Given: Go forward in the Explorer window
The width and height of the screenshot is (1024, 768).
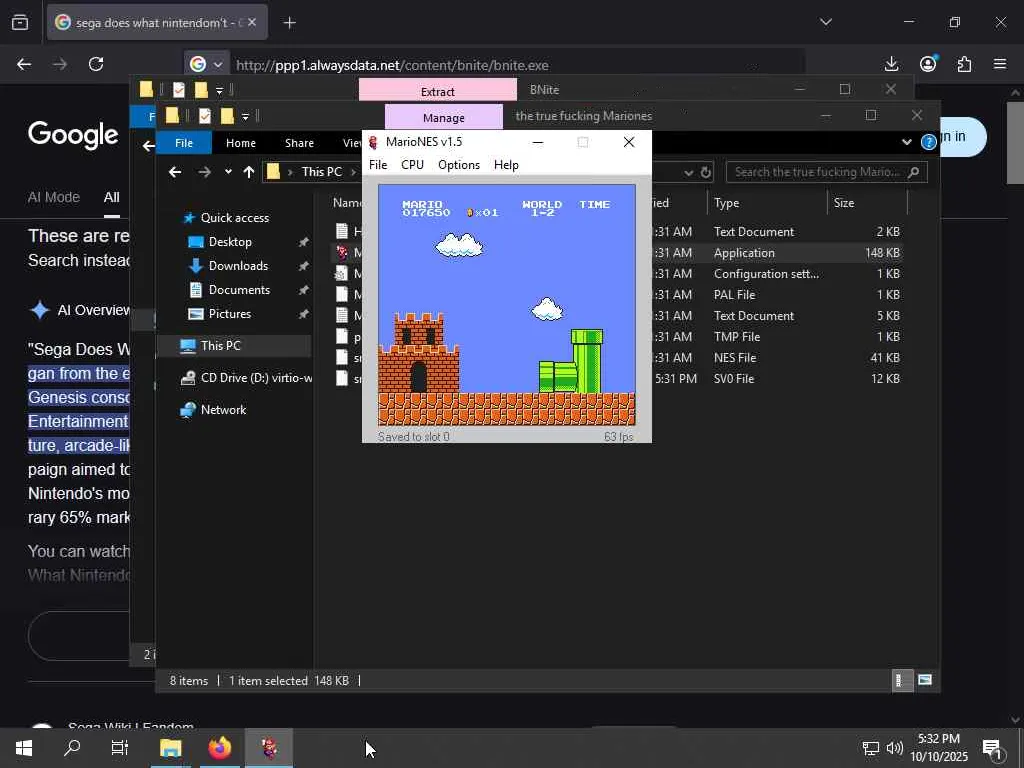Looking at the screenshot, I should click(x=204, y=172).
